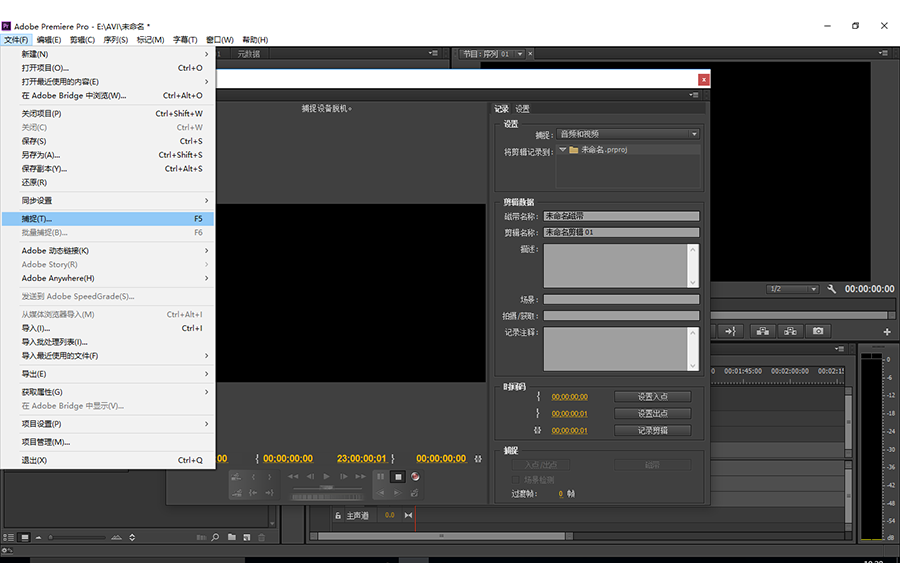The height and width of the screenshot is (563, 900).
Task: Open the sequence 01 tab dropdown arrow
Action: [x=520, y=54]
